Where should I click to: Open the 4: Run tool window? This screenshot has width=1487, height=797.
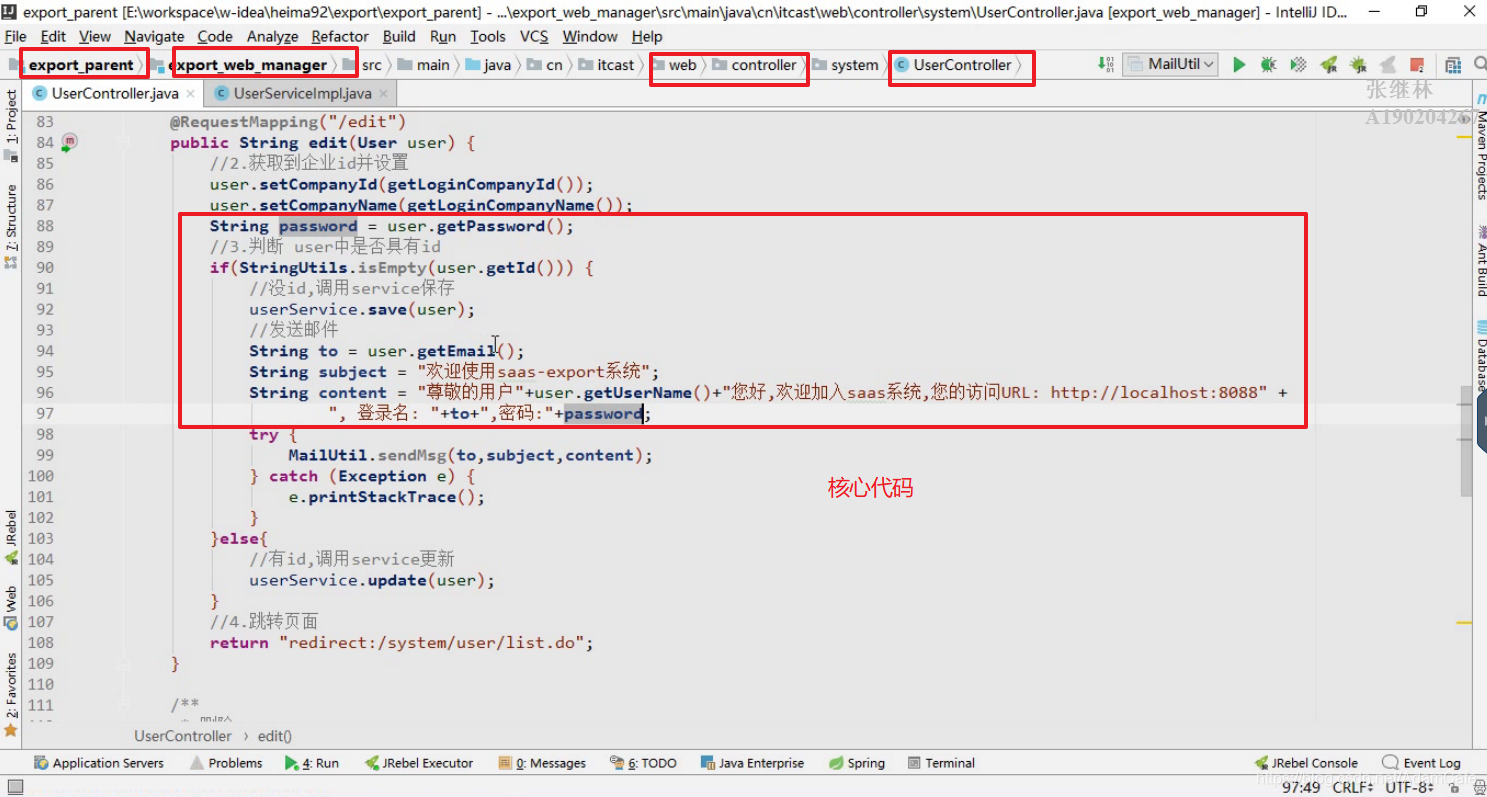pyautogui.click(x=312, y=763)
